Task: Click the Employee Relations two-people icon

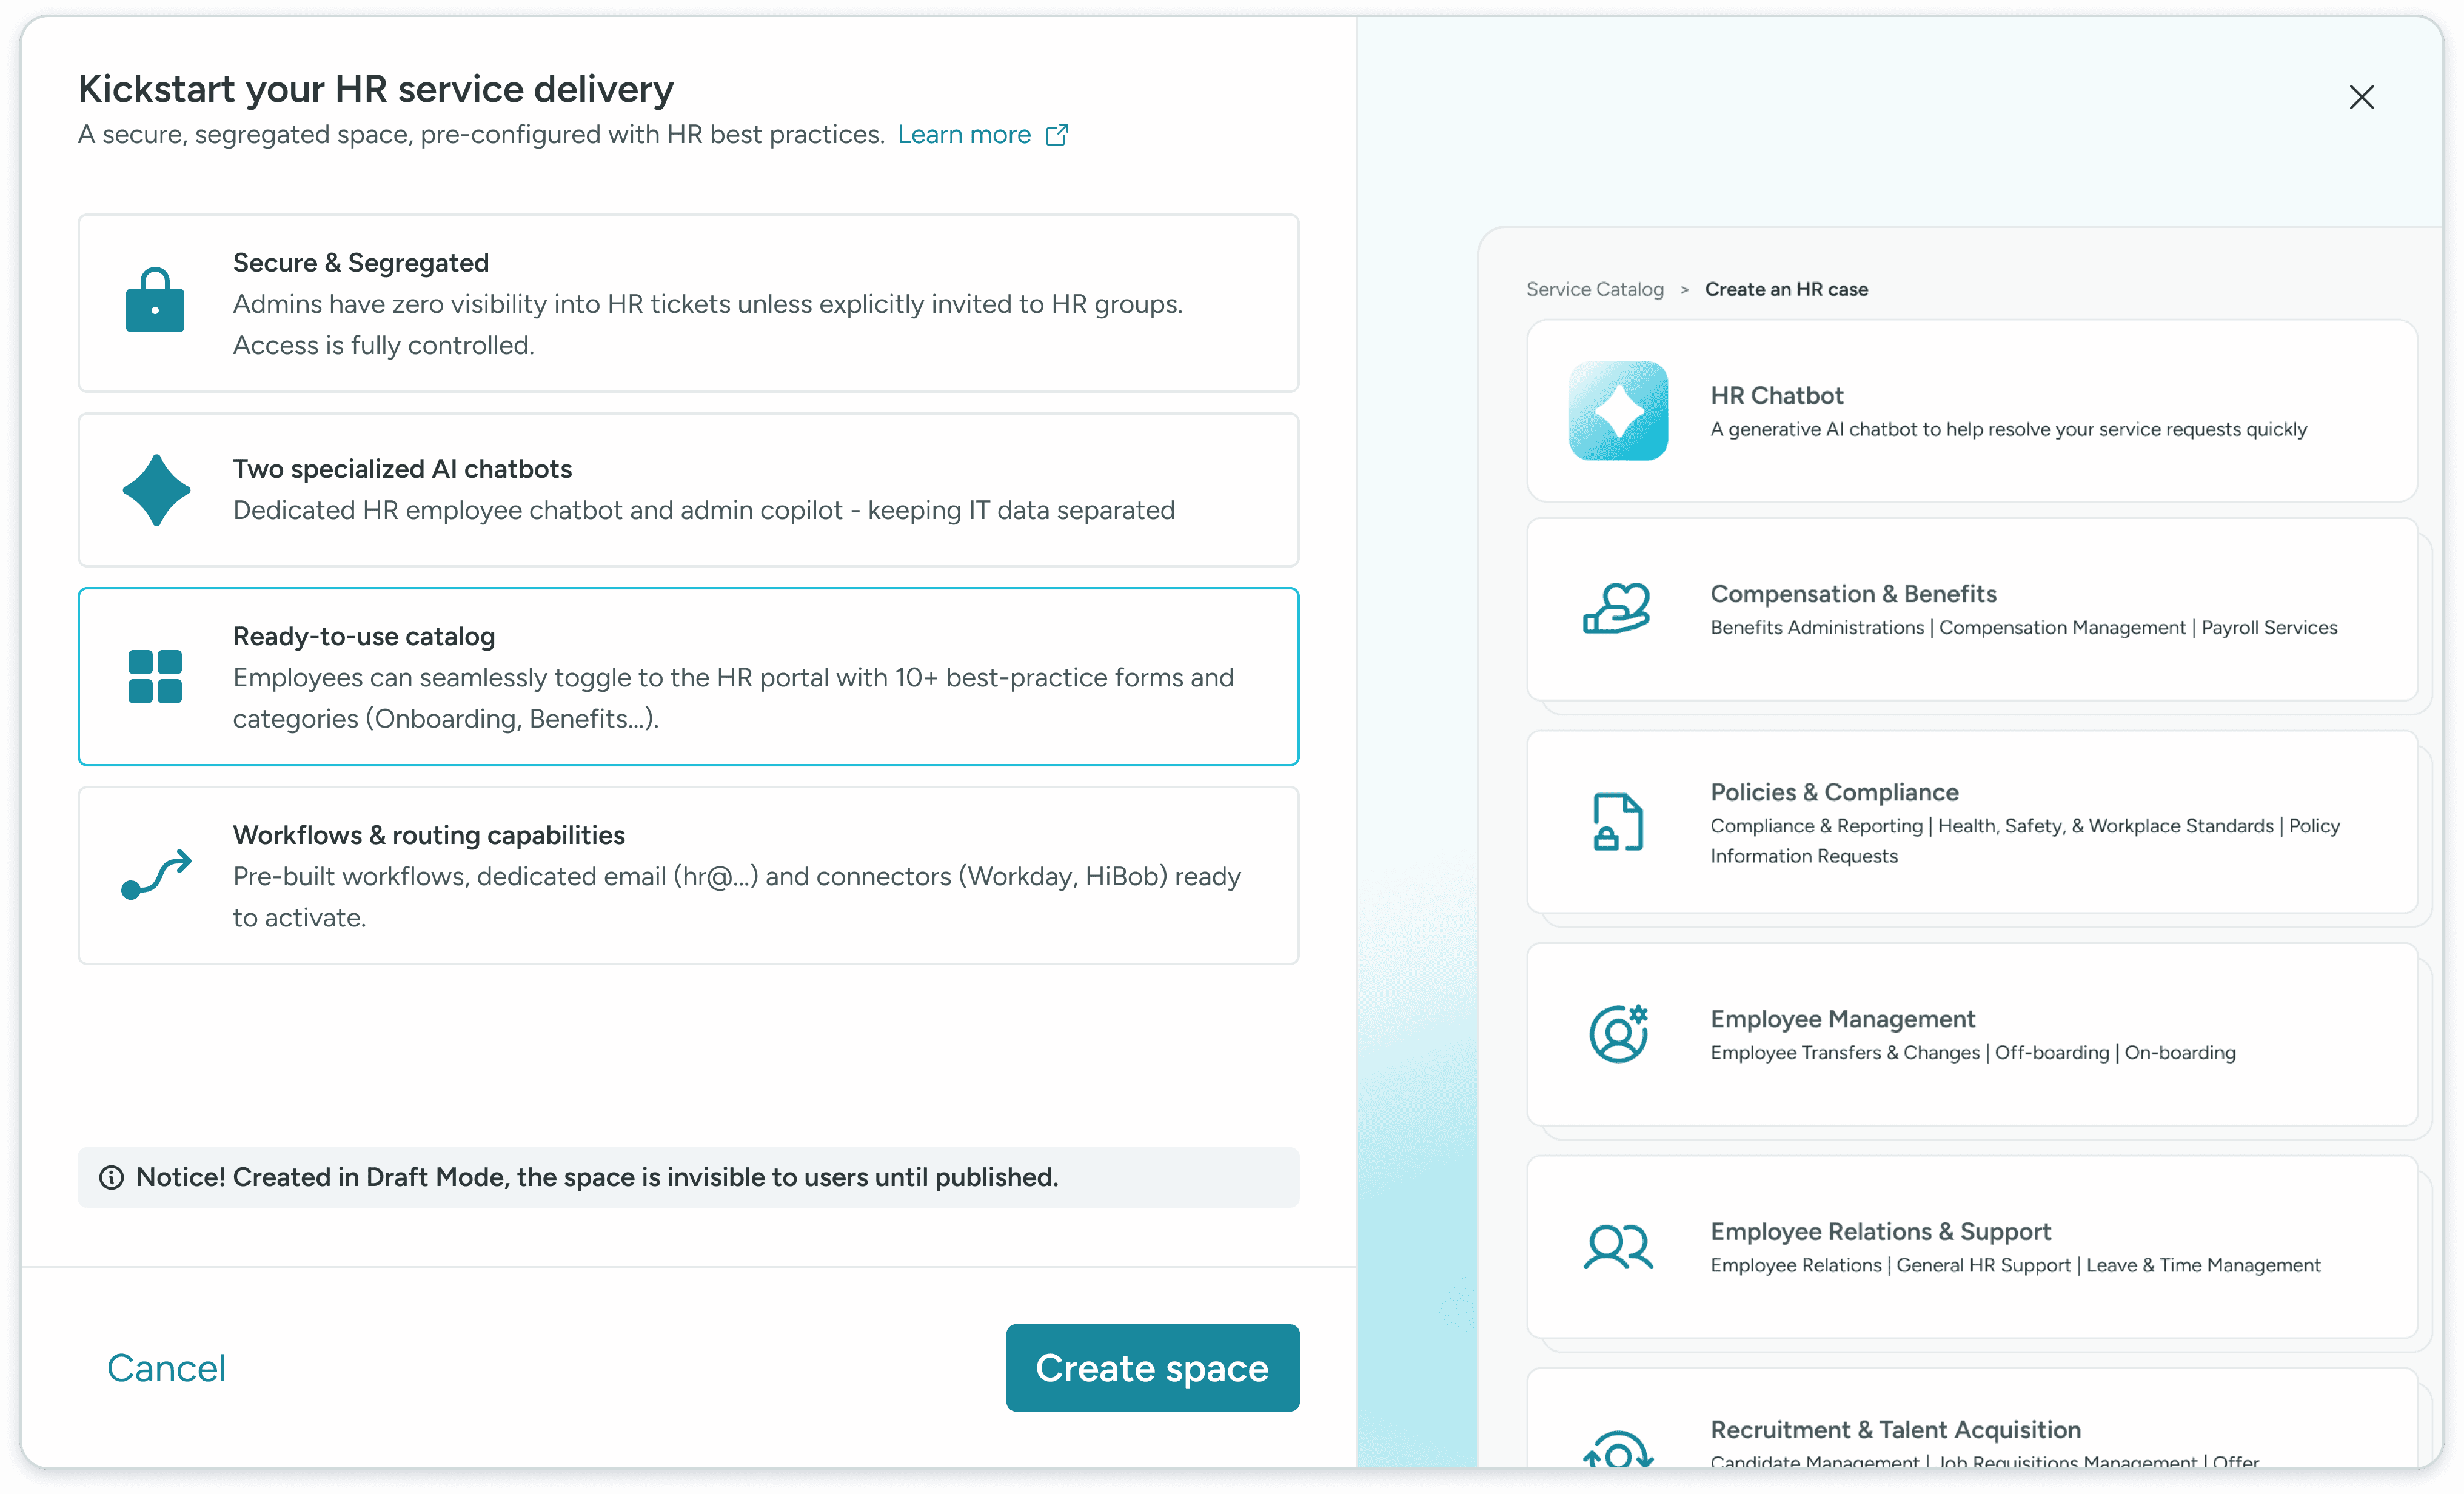Action: pos(1618,1247)
